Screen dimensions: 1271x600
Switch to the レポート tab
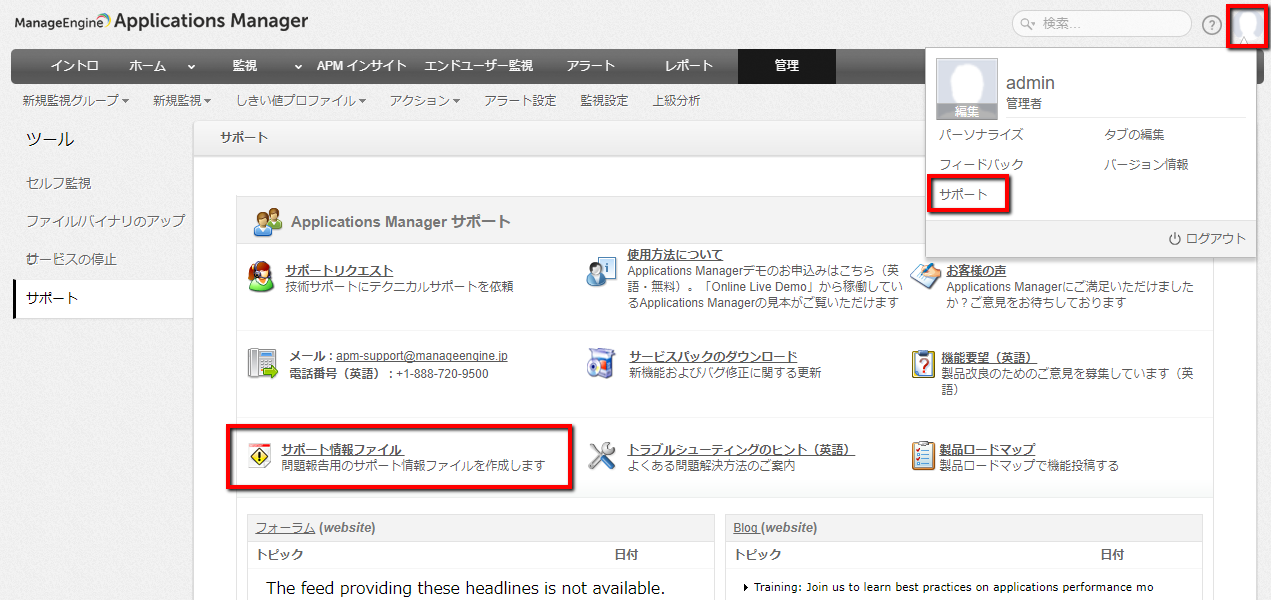[689, 66]
